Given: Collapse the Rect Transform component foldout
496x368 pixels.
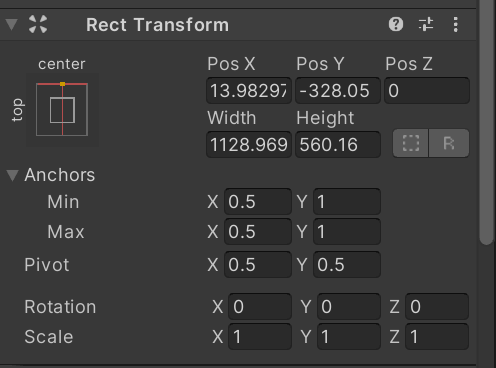Looking at the screenshot, I should click(12, 24).
